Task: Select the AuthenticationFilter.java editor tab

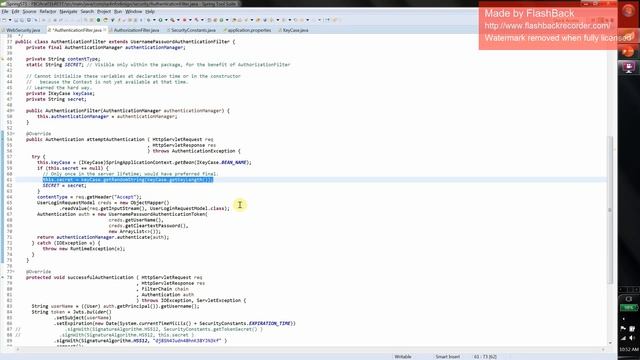Action: (x=77, y=30)
